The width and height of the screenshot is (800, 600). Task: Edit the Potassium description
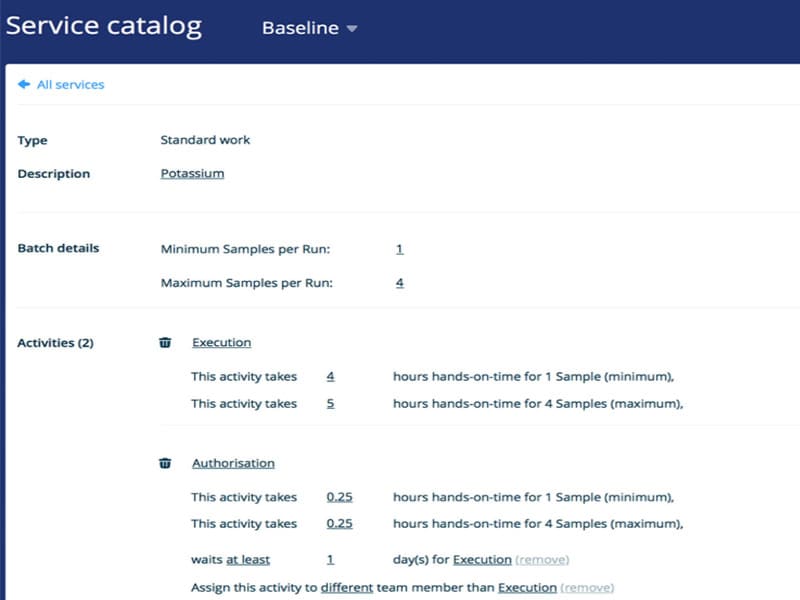click(x=192, y=174)
